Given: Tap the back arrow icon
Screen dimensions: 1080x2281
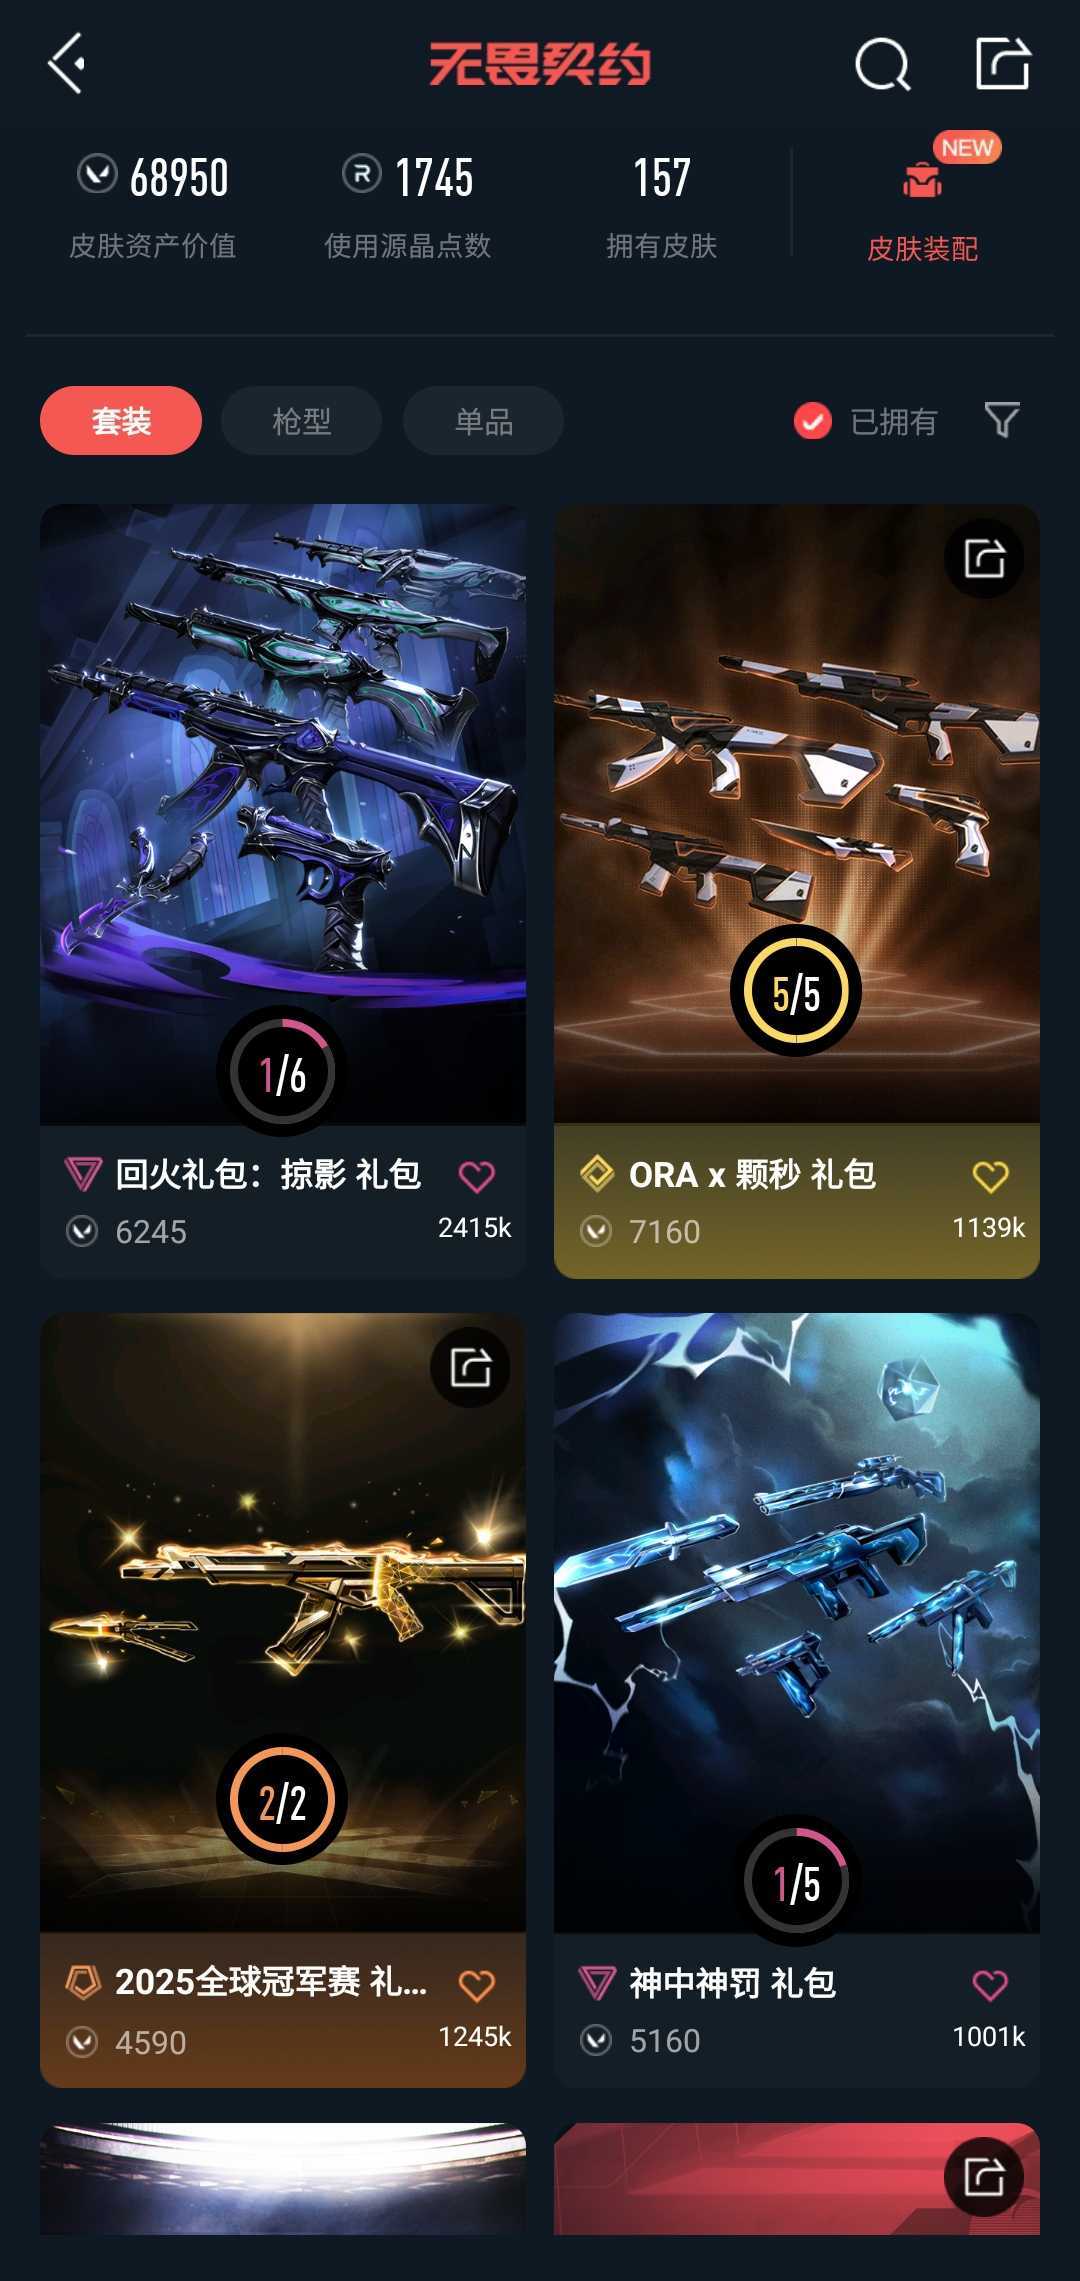Looking at the screenshot, I should pos(66,64).
